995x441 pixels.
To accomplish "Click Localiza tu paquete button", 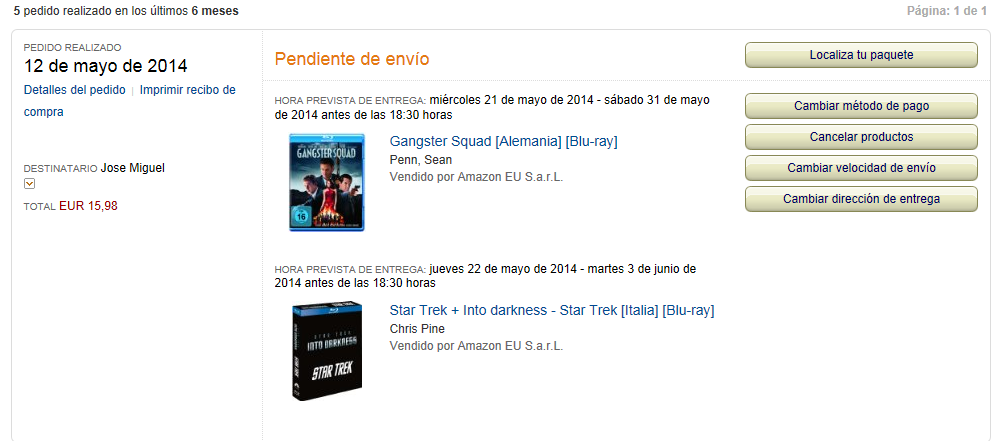I will [861, 55].
